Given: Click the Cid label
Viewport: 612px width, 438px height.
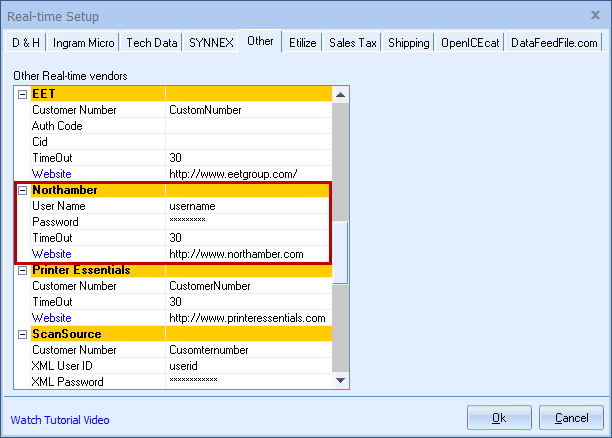Looking at the screenshot, I should click(x=40, y=142).
